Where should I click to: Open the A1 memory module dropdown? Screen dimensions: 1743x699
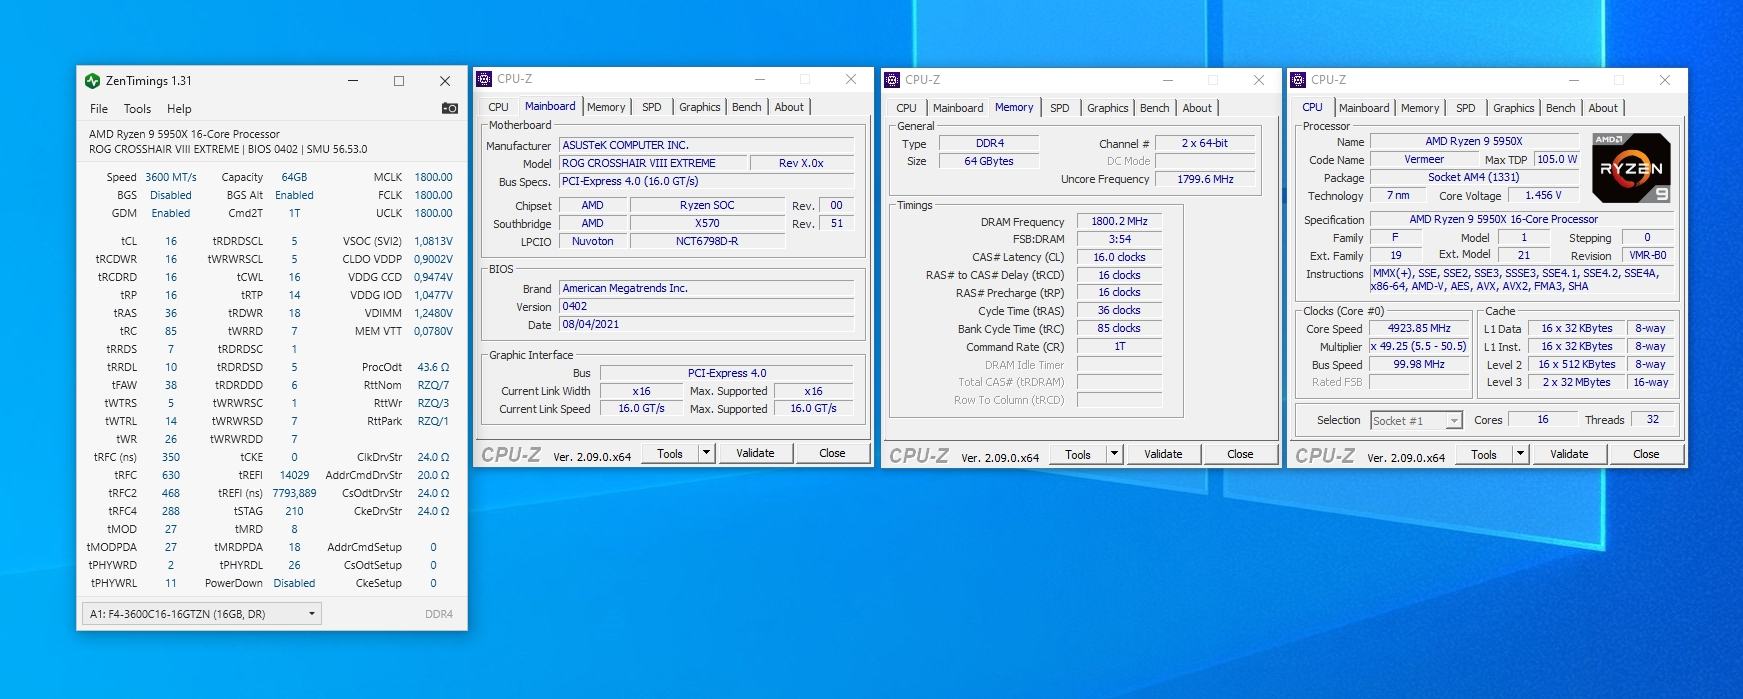coord(202,614)
